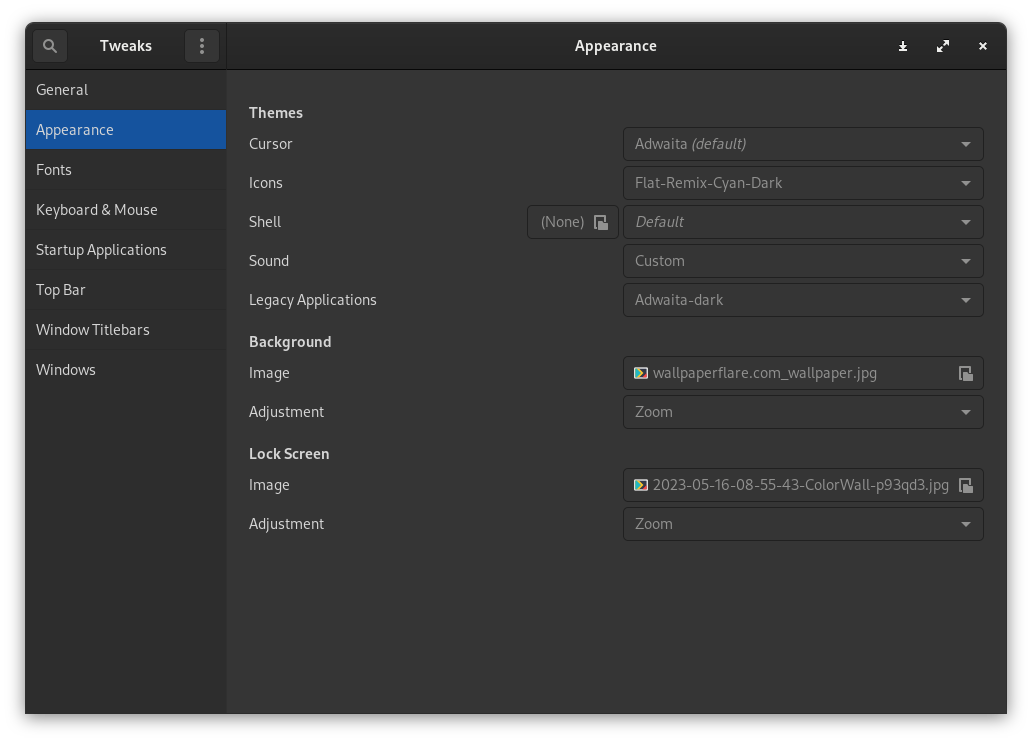Open the Lock Screen image file browser icon
Viewport: 1032px width, 742px height.
pyautogui.click(x=965, y=485)
